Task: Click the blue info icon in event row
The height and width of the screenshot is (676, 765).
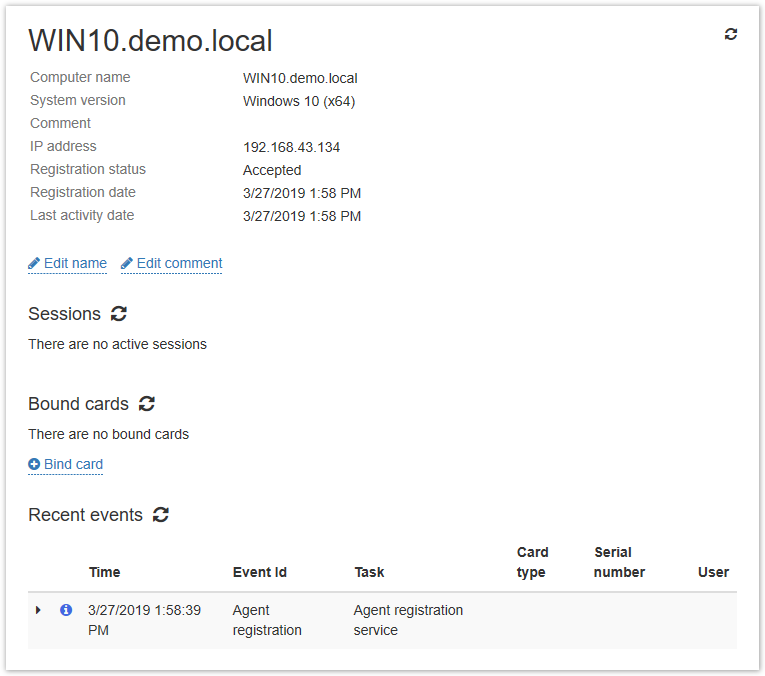Action: pyautogui.click(x=66, y=610)
